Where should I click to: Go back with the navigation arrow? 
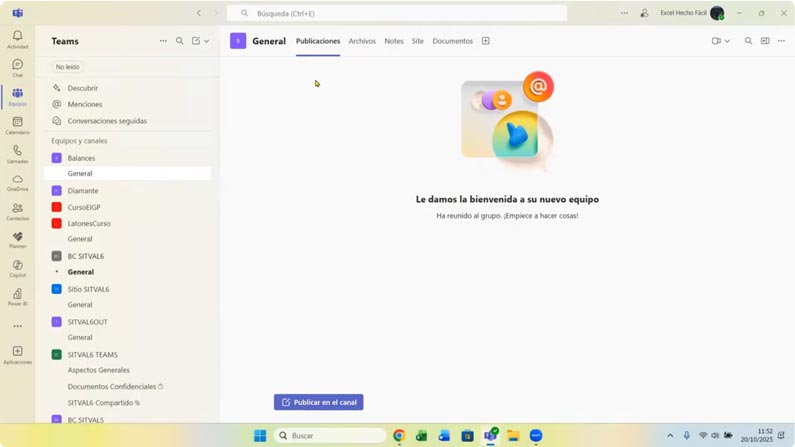click(199, 13)
